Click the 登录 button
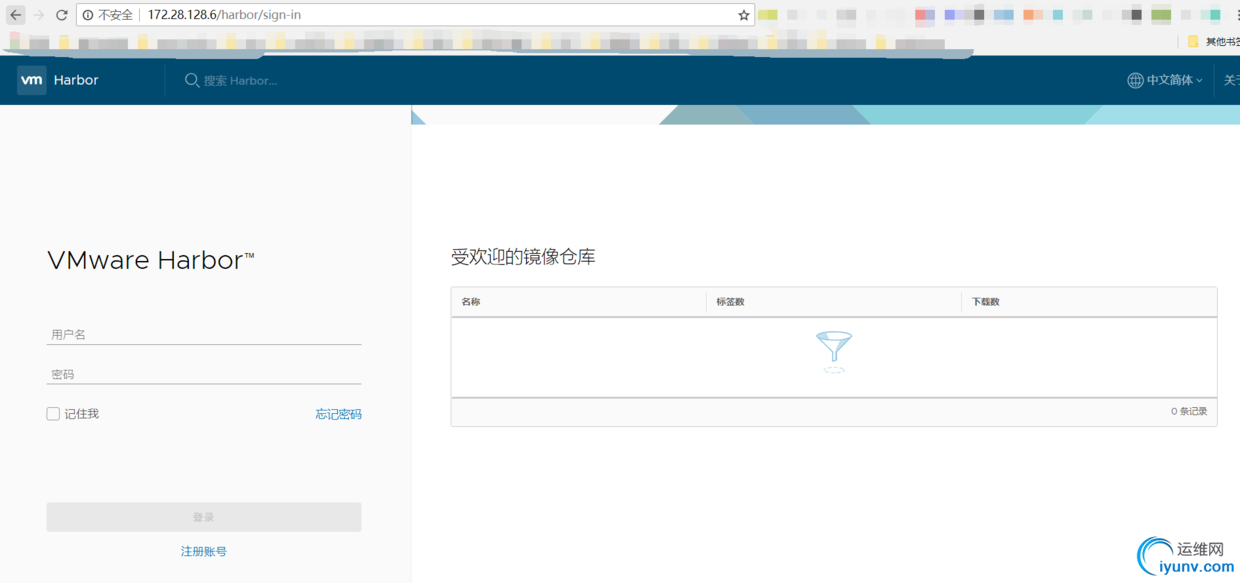Viewport: 1240px width, 583px height. [x=204, y=517]
